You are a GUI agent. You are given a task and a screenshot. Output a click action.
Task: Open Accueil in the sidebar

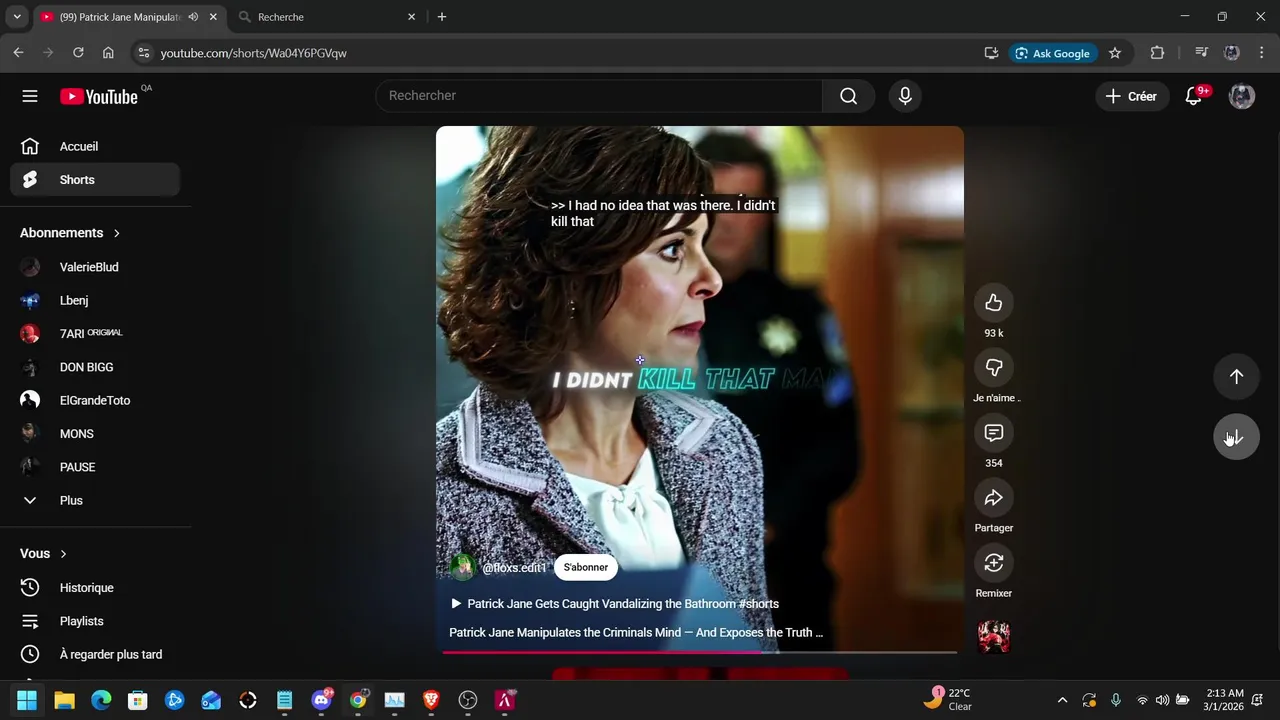(x=95, y=147)
